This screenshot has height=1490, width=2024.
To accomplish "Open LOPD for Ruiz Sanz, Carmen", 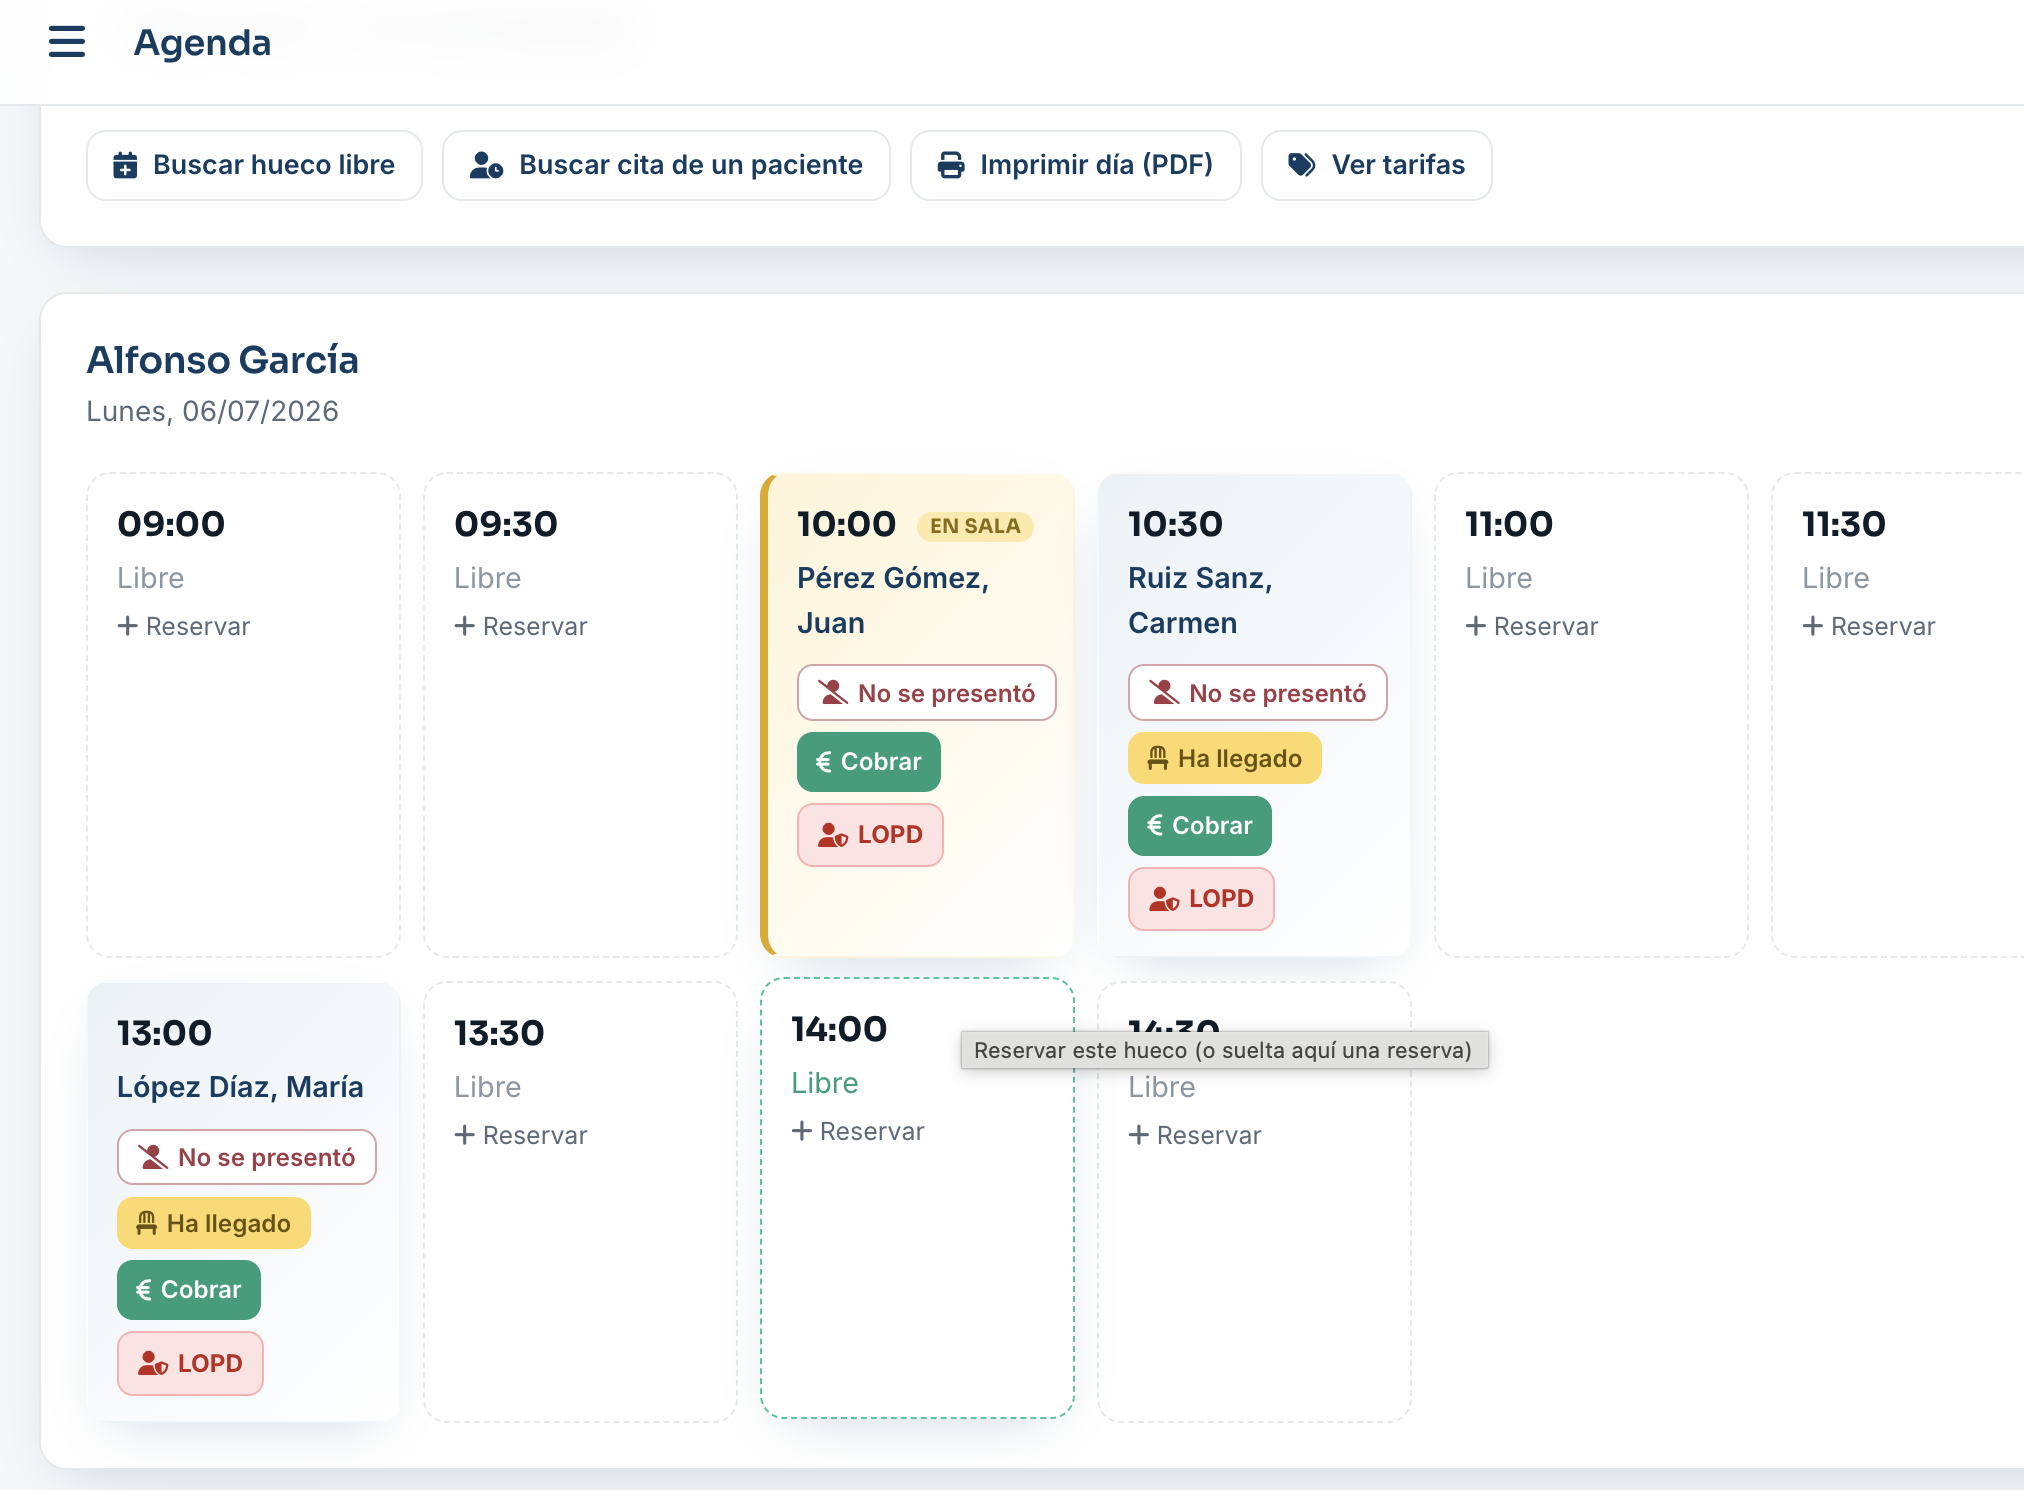I will point(1201,899).
